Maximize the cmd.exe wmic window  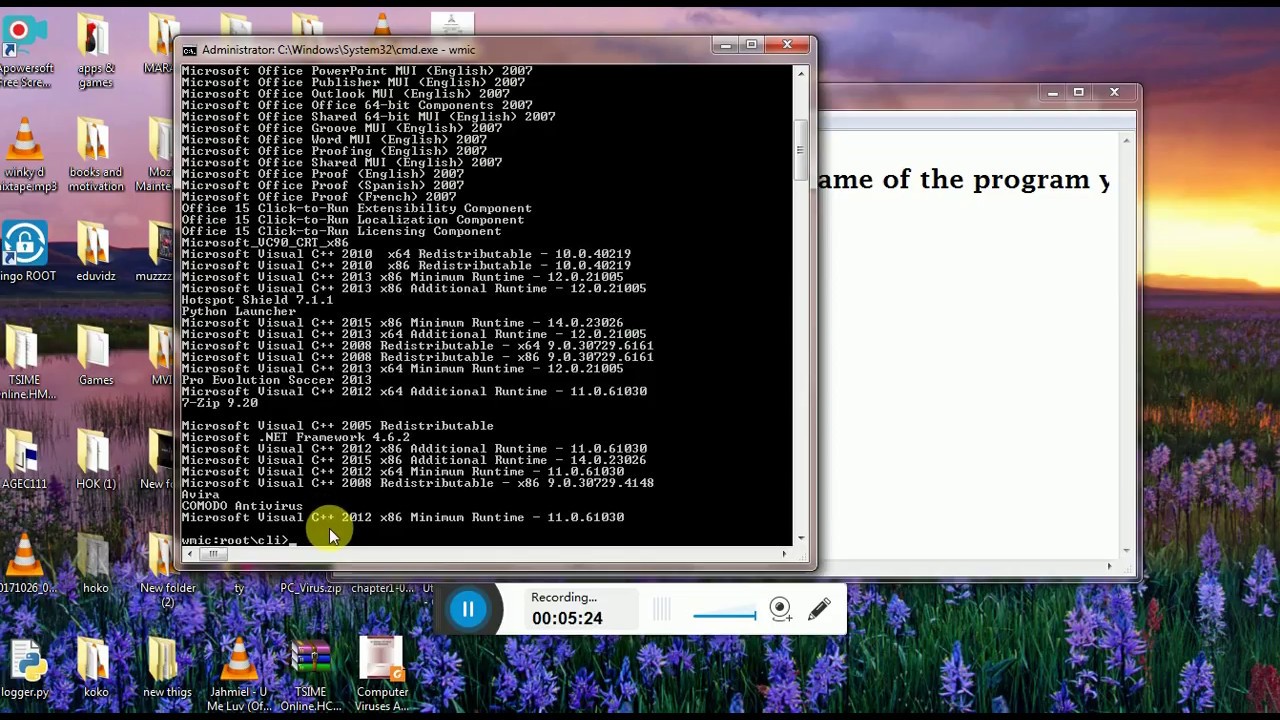click(x=751, y=45)
